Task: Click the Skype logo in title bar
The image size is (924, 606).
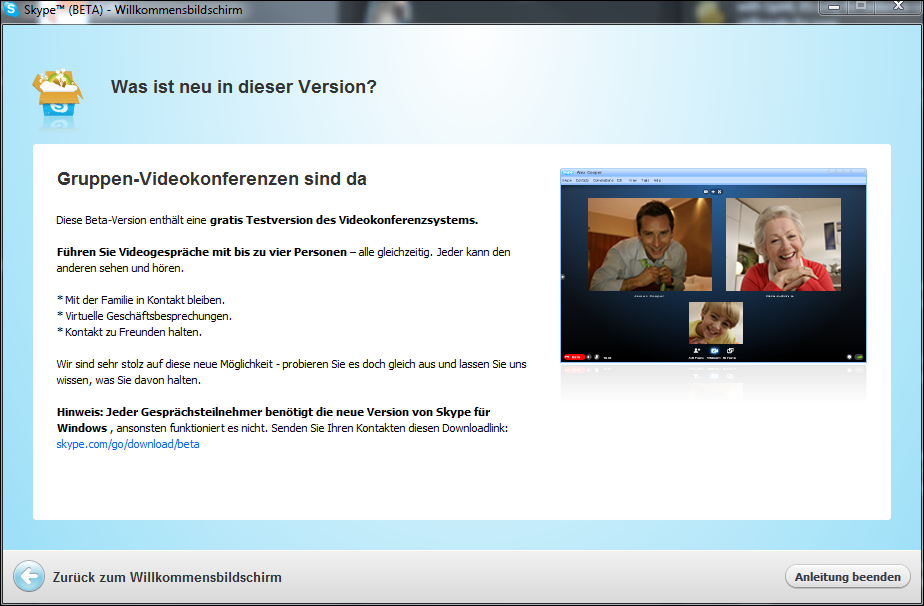Action: [x=11, y=9]
